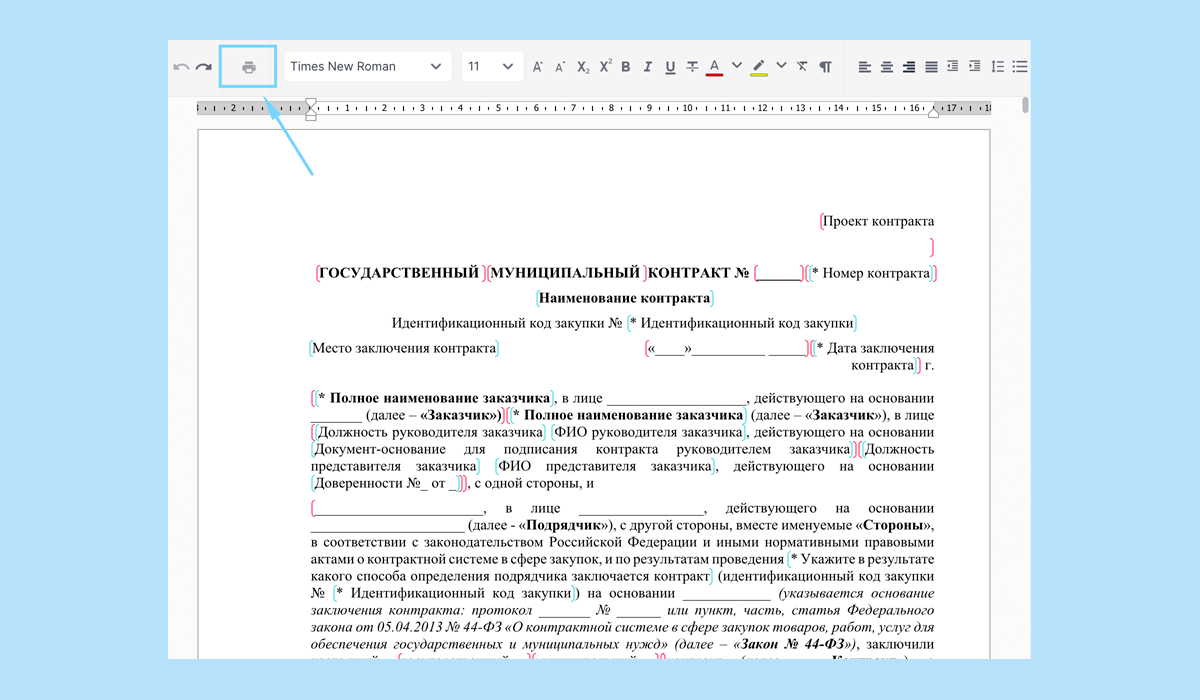Click the 'МУНИЦИПАЛЬНЫЙ' heading word
Image resolution: width=1200 pixels, height=700 pixels.
coord(565,273)
